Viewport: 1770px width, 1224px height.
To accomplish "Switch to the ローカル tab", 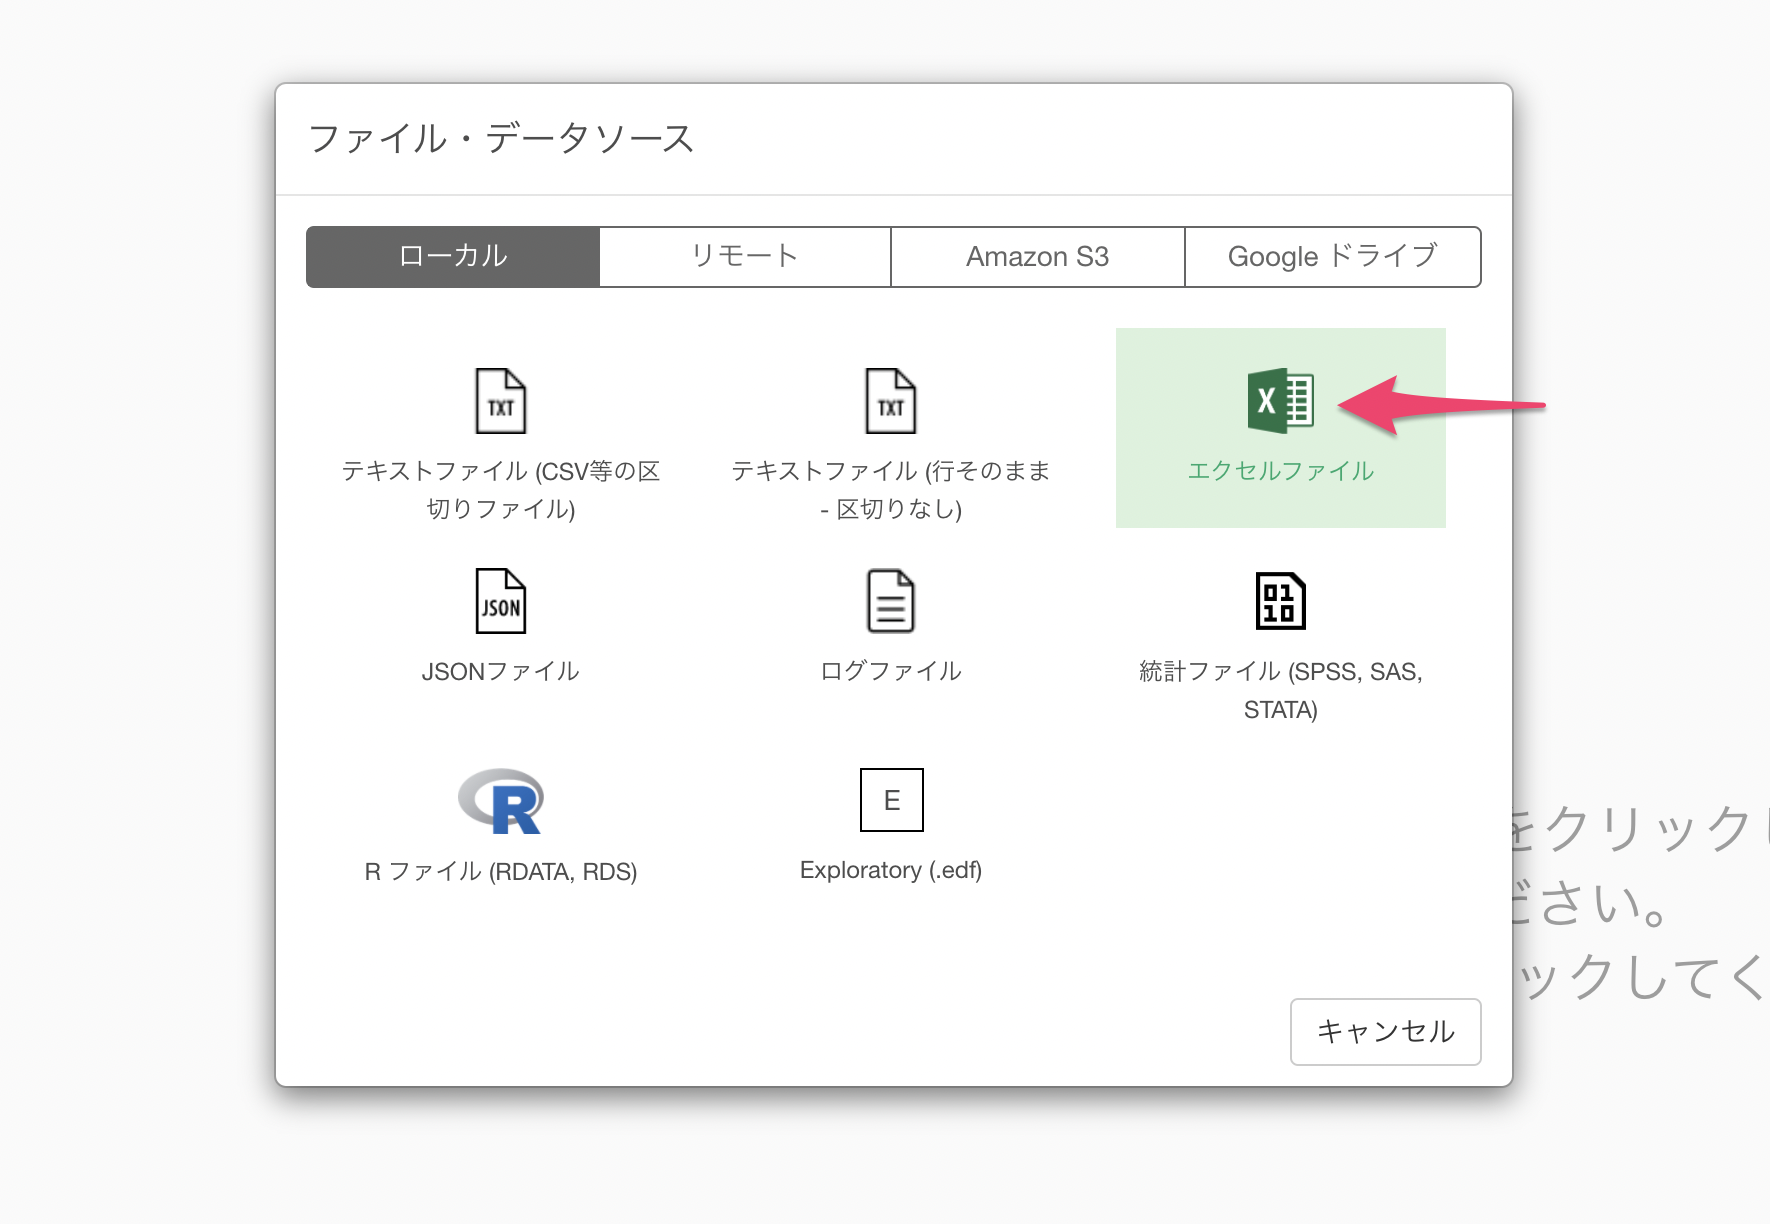I will [x=453, y=257].
